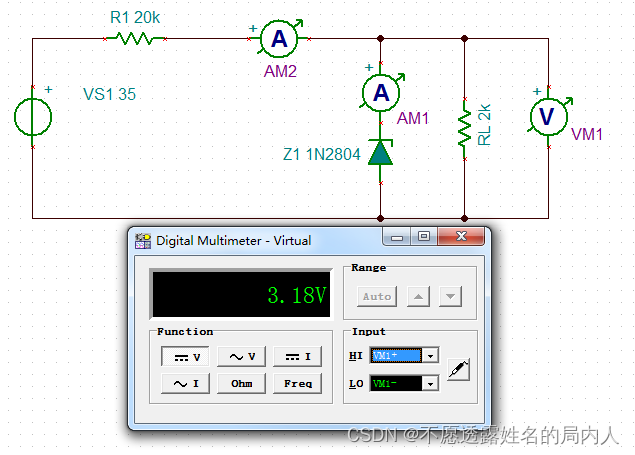Click the VM1 label
The width and height of the screenshot is (635, 455).
[x=587, y=134]
